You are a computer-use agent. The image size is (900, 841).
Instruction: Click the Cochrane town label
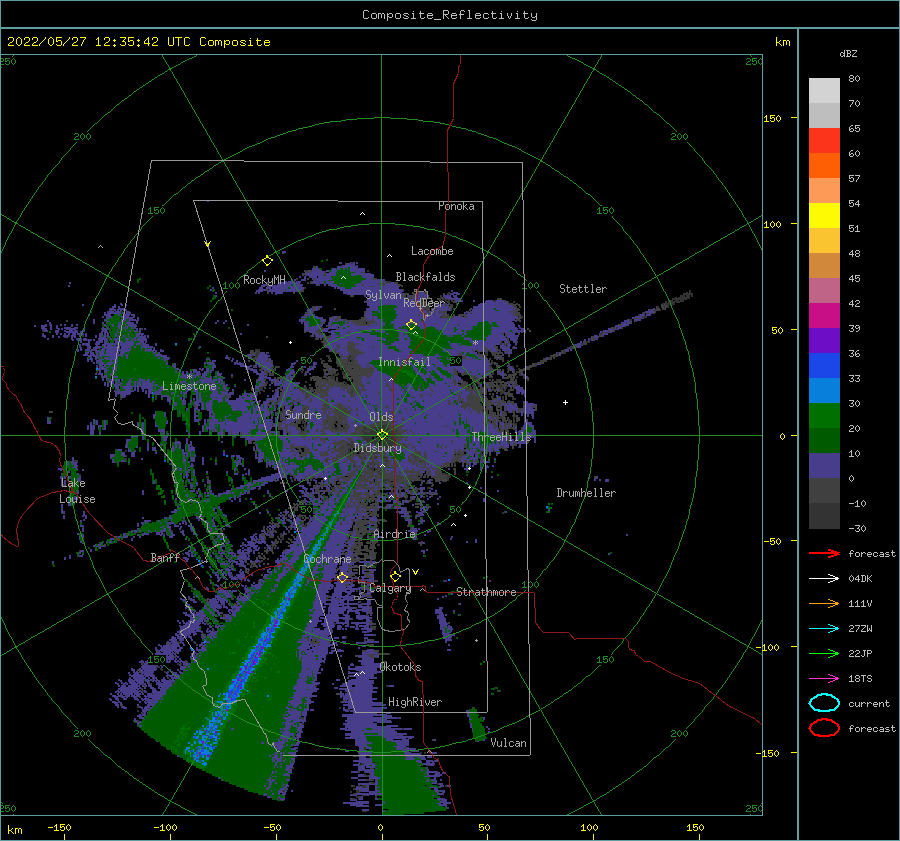pyautogui.click(x=327, y=559)
